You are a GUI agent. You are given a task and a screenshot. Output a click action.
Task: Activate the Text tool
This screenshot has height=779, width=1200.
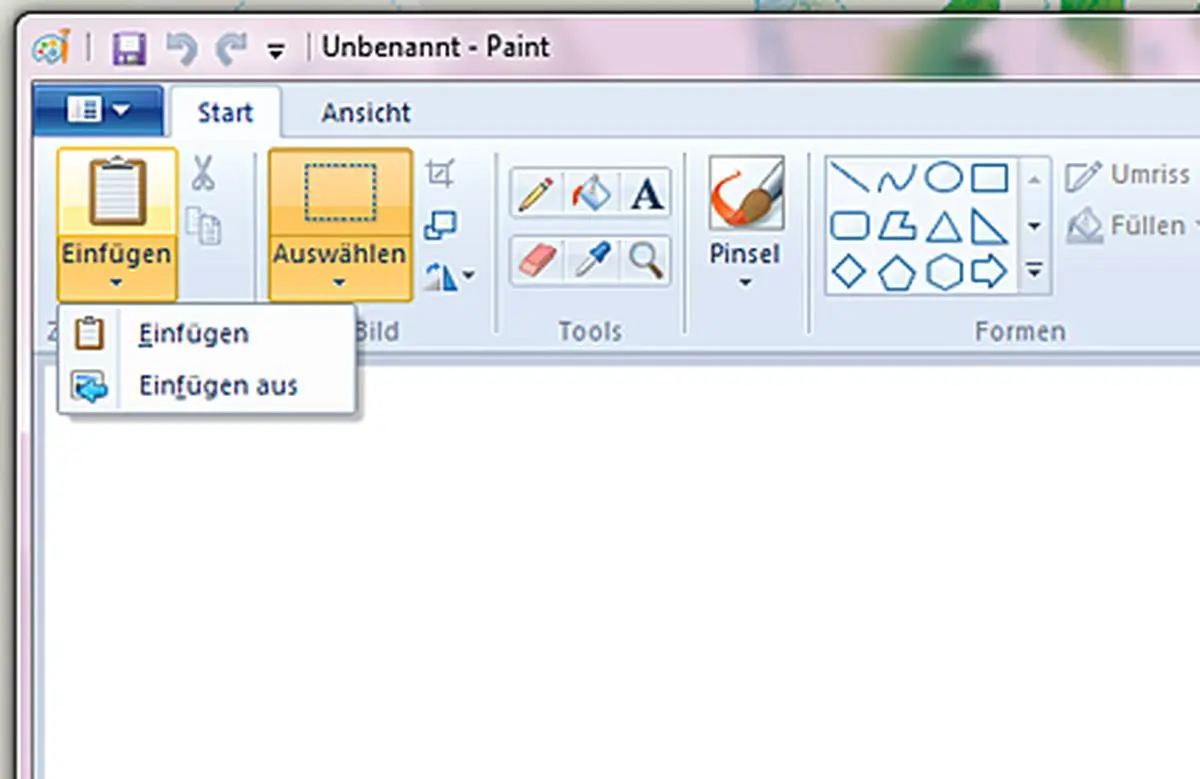point(645,193)
